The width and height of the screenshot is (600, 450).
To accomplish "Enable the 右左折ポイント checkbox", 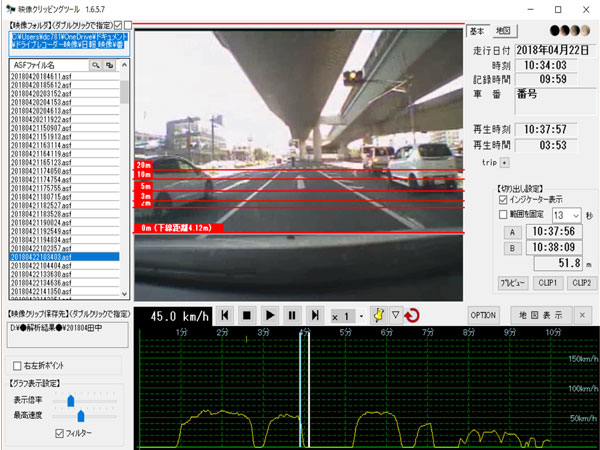I will (17, 366).
